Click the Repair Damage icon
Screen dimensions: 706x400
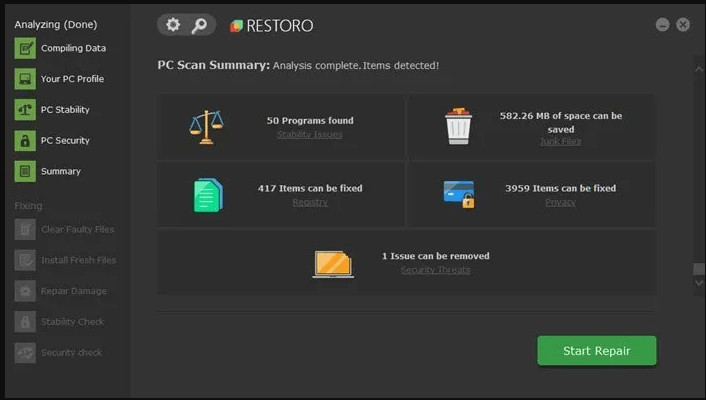(x=25, y=291)
